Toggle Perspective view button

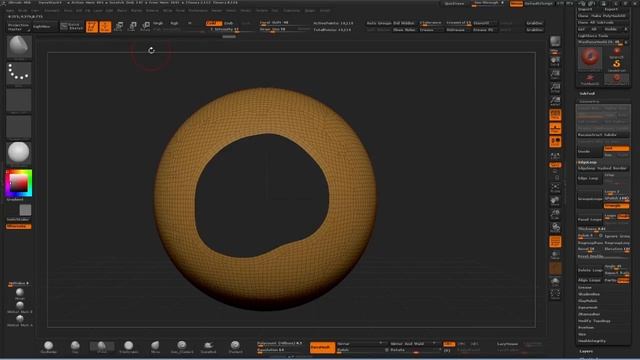coord(555,115)
